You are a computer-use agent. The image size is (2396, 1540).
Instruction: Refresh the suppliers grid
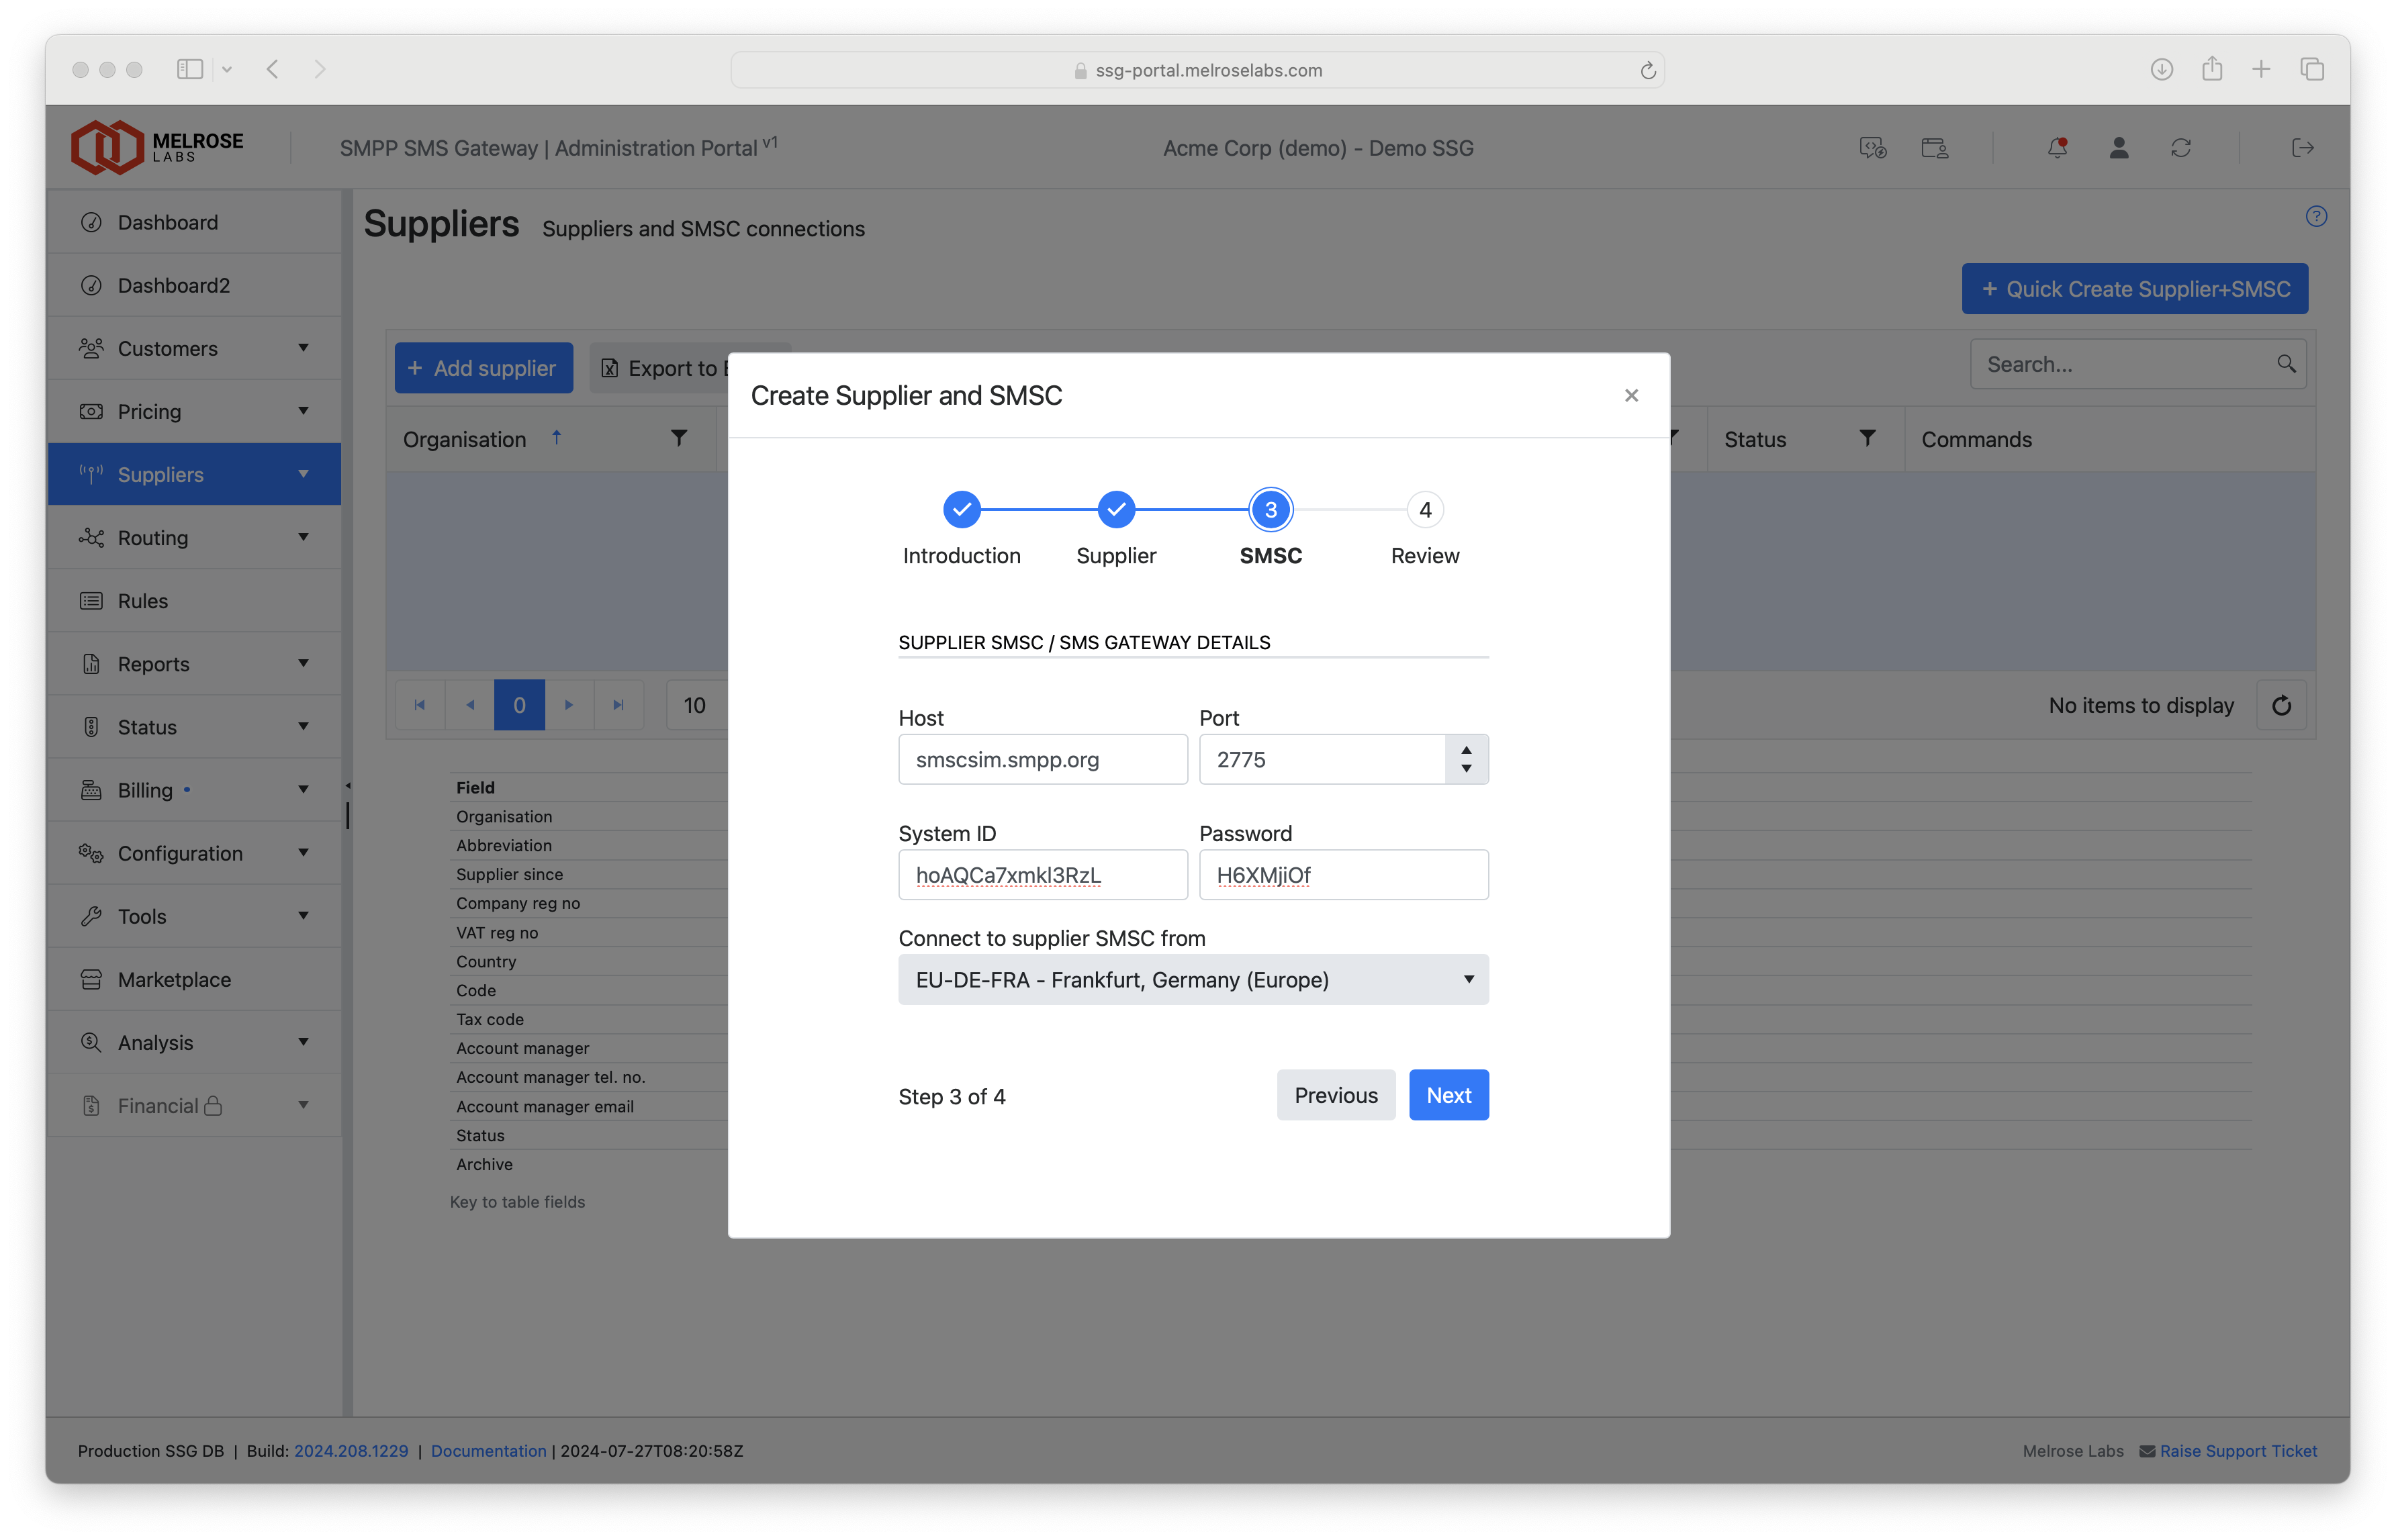[x=2280, y=705]
